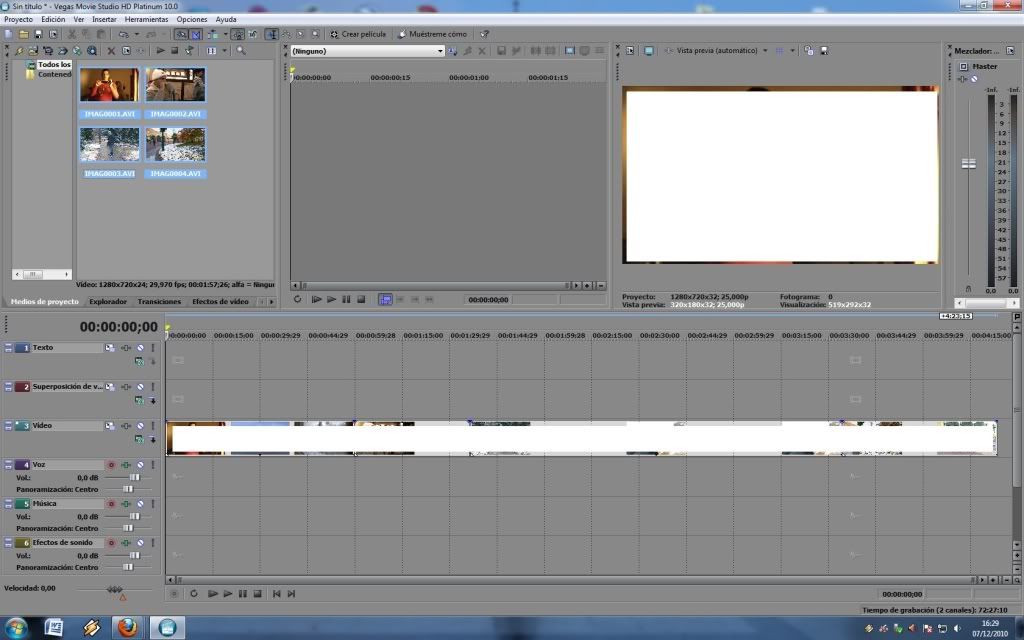Mute the Texto track
This screenshot has width=1024, height=640.
pos(140,348)
